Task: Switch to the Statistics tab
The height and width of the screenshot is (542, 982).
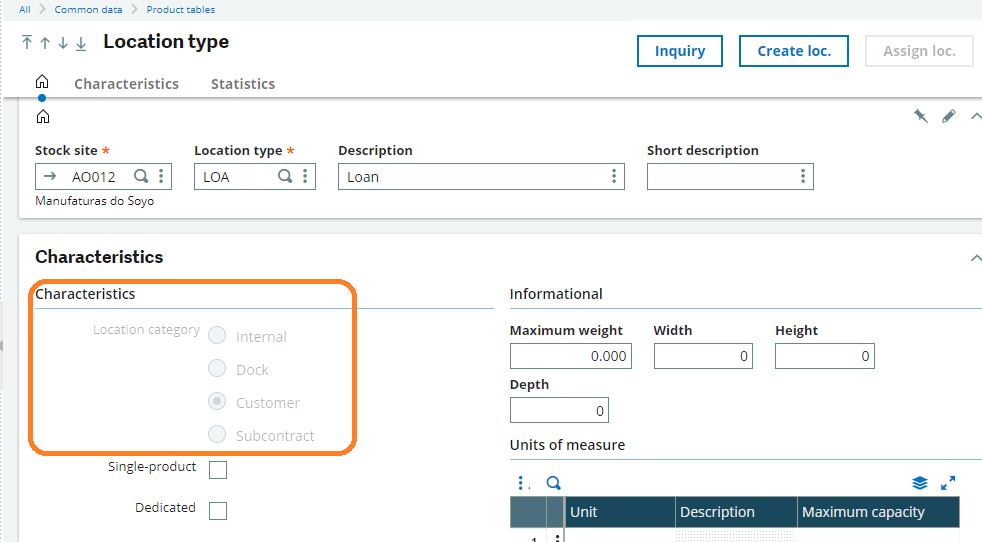Action: click(x=243, y=84)
